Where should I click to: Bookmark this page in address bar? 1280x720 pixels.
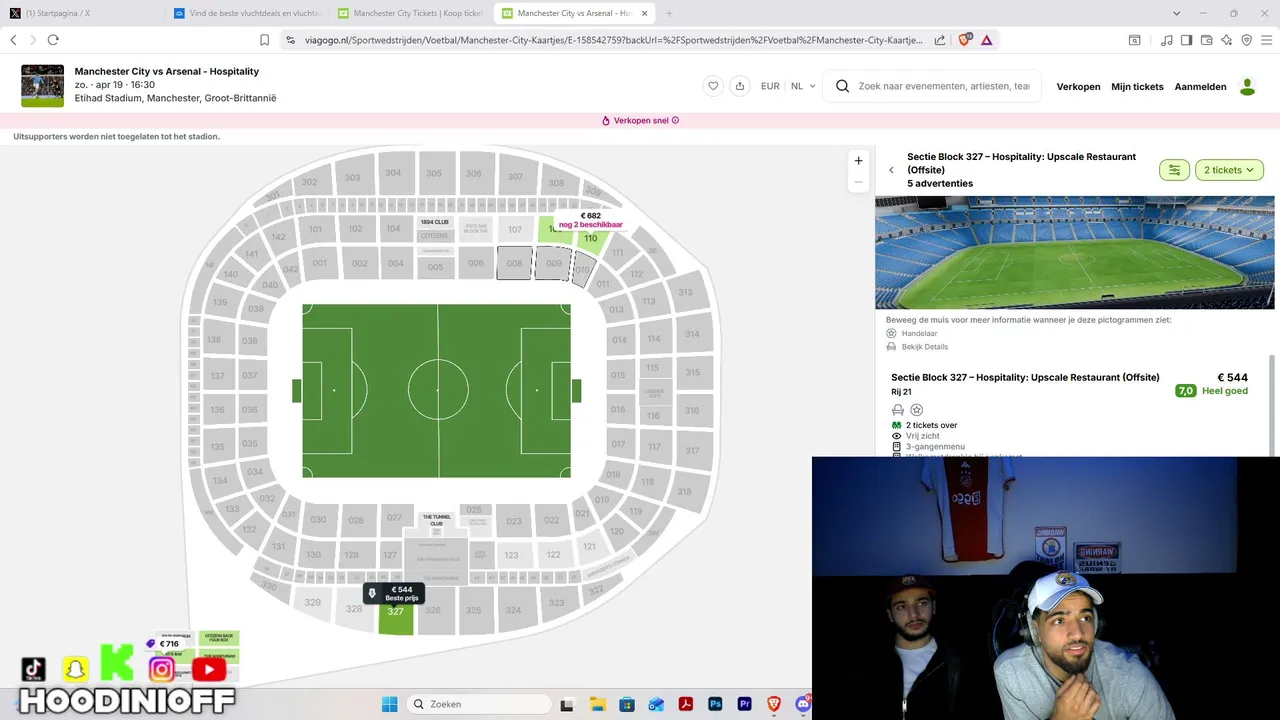coord(264,40)
